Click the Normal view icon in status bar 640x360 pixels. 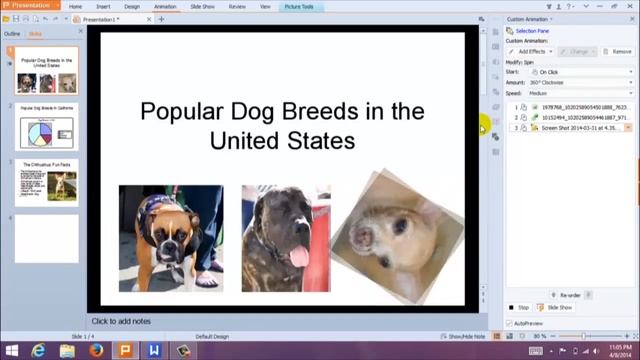coord(497,336)
